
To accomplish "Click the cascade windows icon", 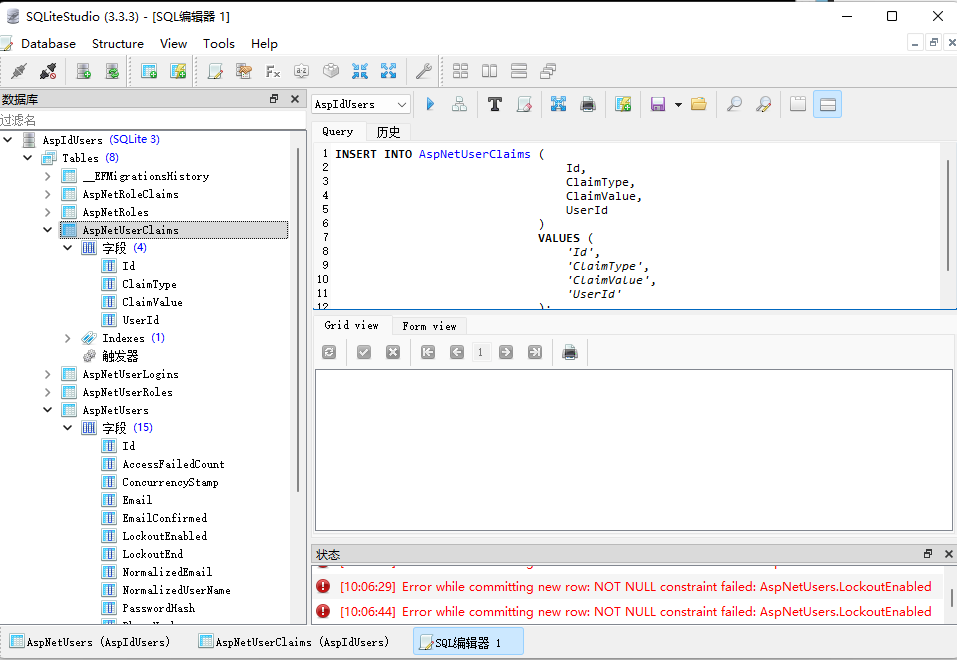I will (548, 71).
